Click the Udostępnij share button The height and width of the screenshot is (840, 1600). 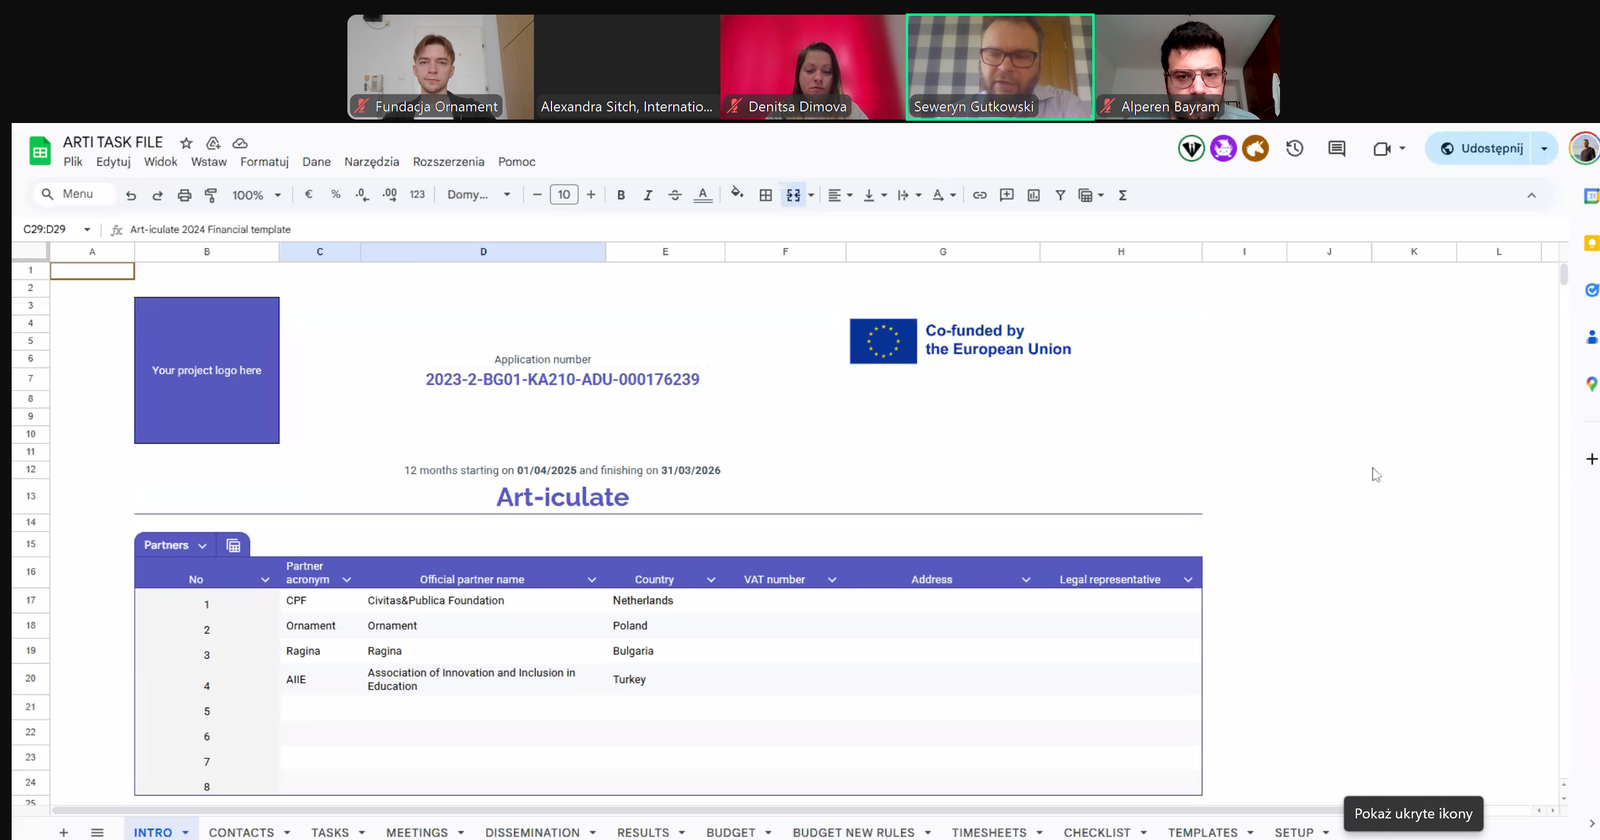1481,149
